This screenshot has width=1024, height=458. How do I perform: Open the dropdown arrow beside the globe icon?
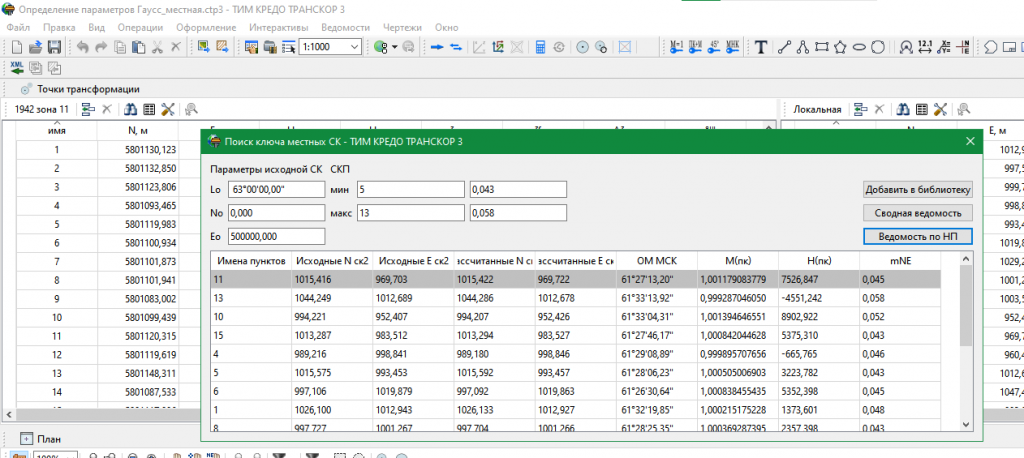(394, 47)
